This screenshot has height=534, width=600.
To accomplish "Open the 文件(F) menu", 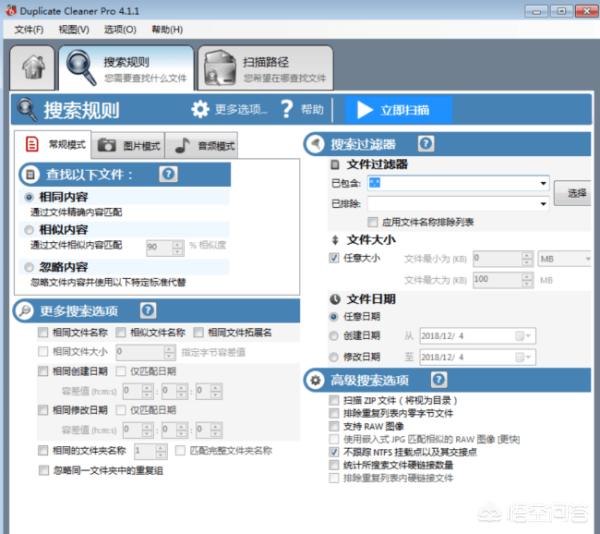I will pyautogui.click(x=29, y=29).
